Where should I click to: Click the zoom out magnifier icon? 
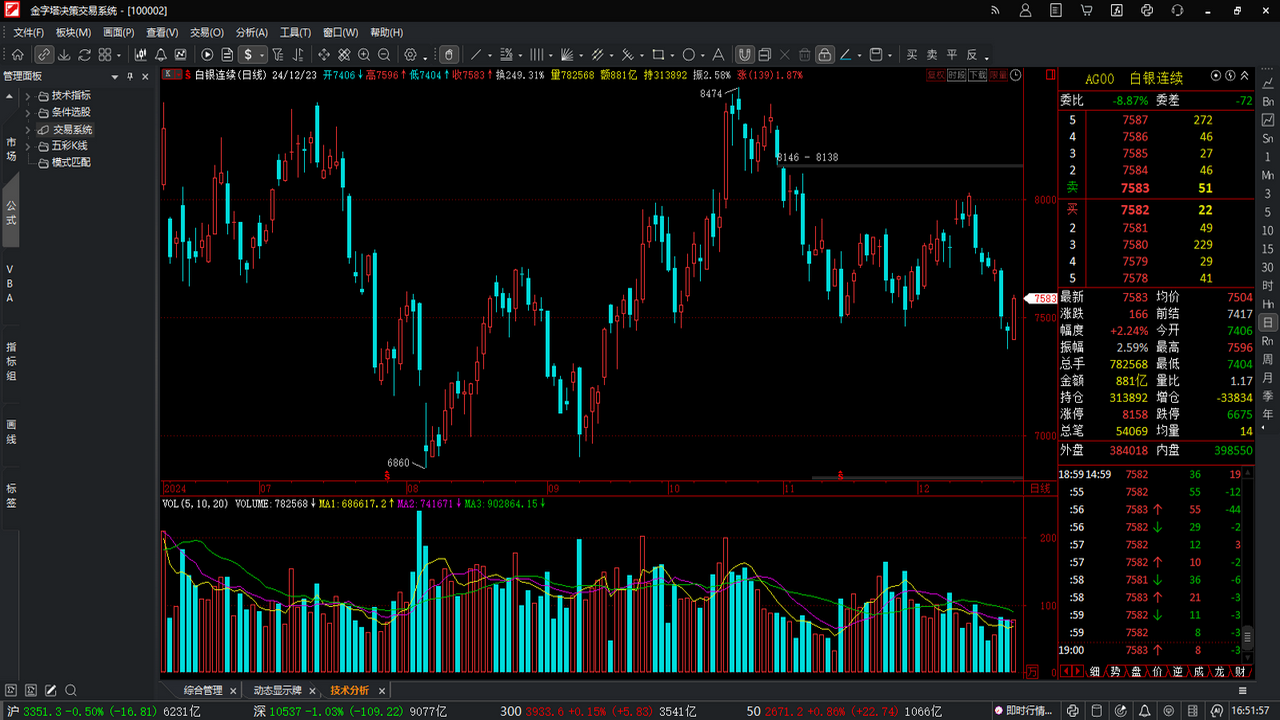click(x=385, y=55)
